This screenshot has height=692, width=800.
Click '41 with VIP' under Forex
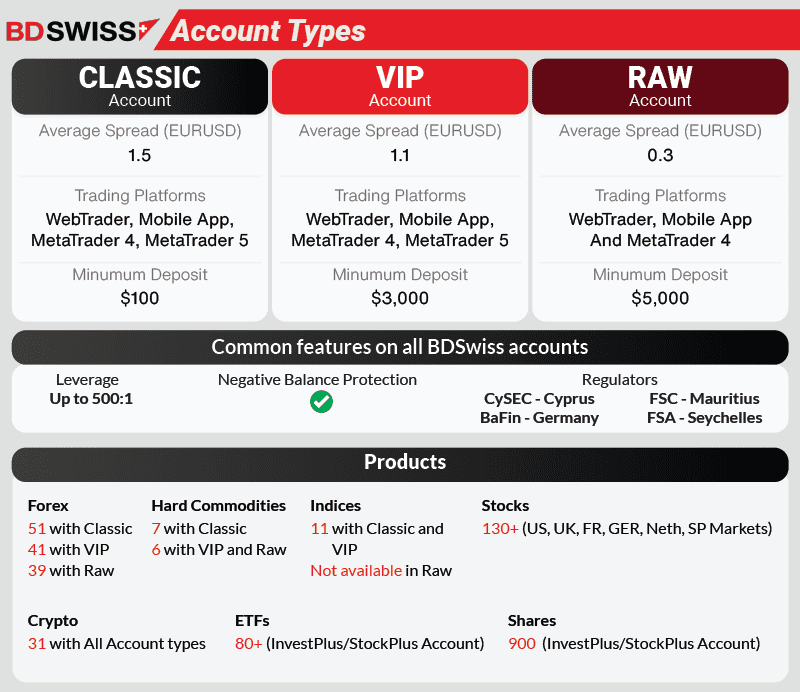tap(68, 550)
